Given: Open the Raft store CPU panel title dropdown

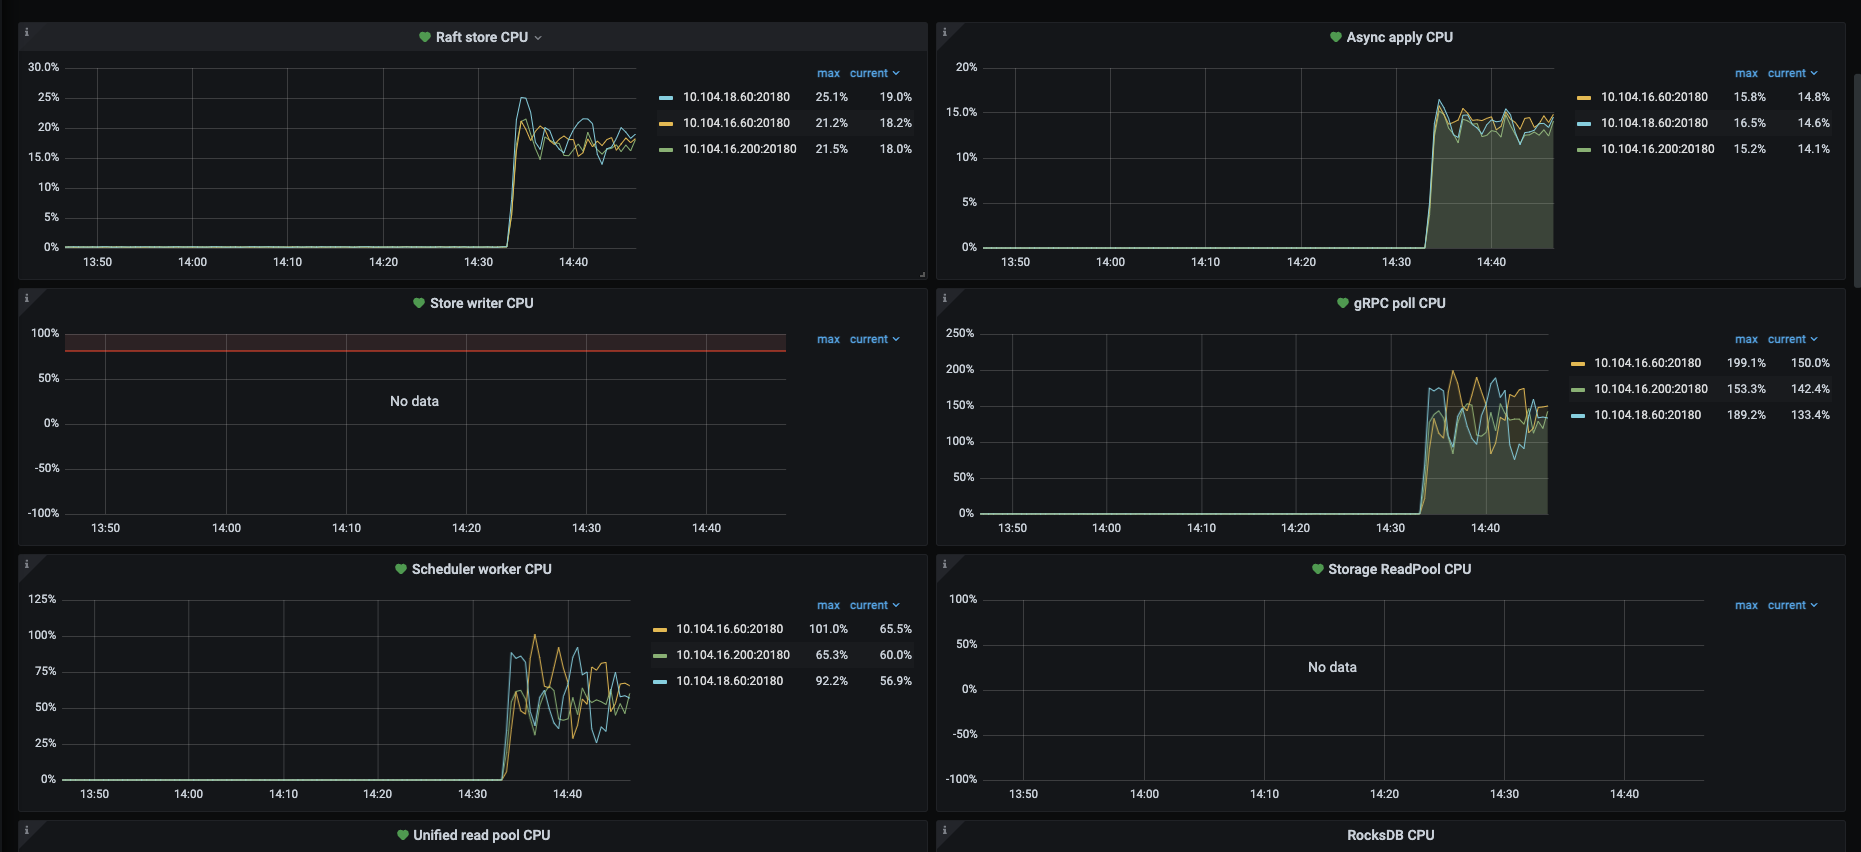Looking at the screenshot, I should 482,37.
